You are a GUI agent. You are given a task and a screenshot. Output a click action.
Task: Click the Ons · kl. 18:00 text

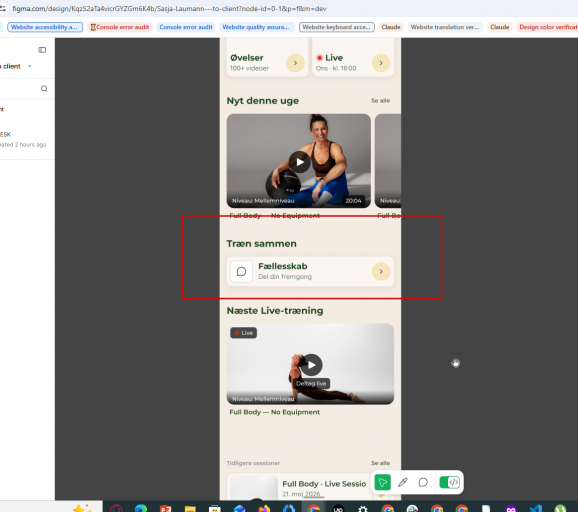(336, 68)
